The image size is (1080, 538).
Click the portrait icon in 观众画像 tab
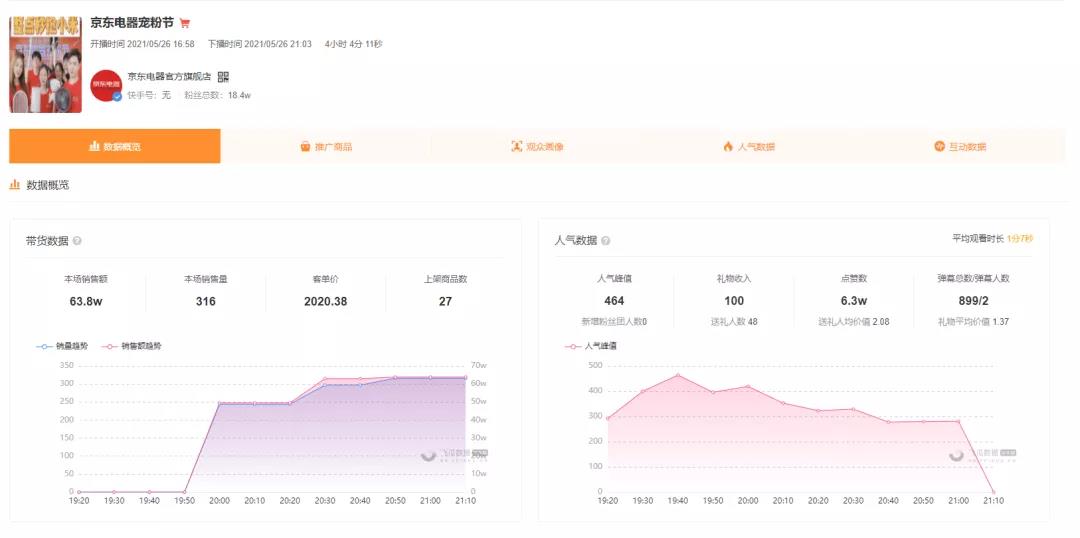517,146
